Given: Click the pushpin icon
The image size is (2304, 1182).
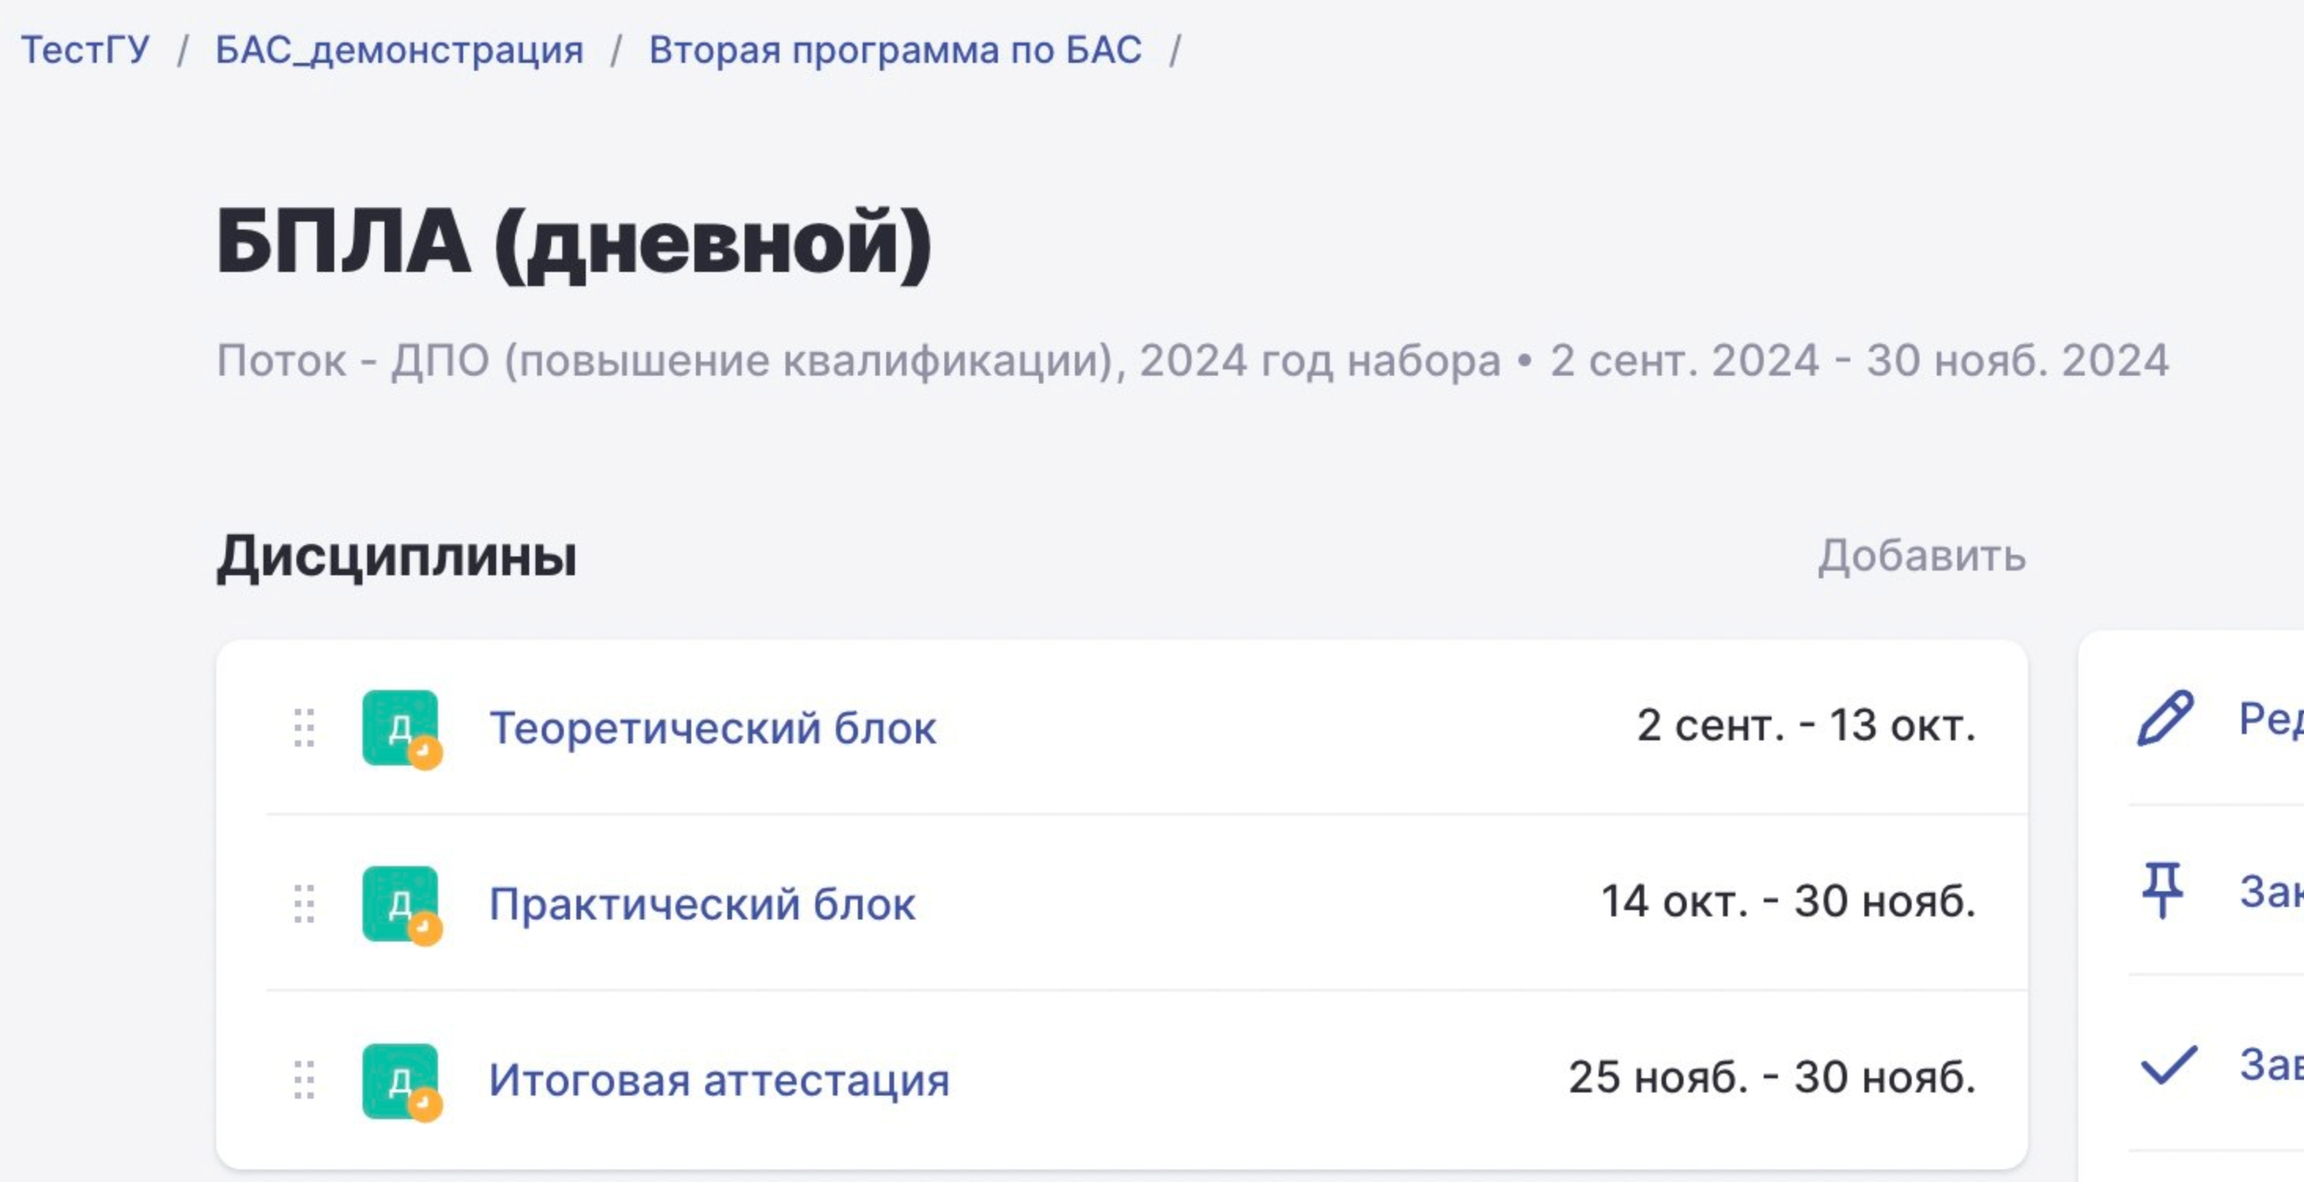Looking at the screenshot, I should 2162,889.
